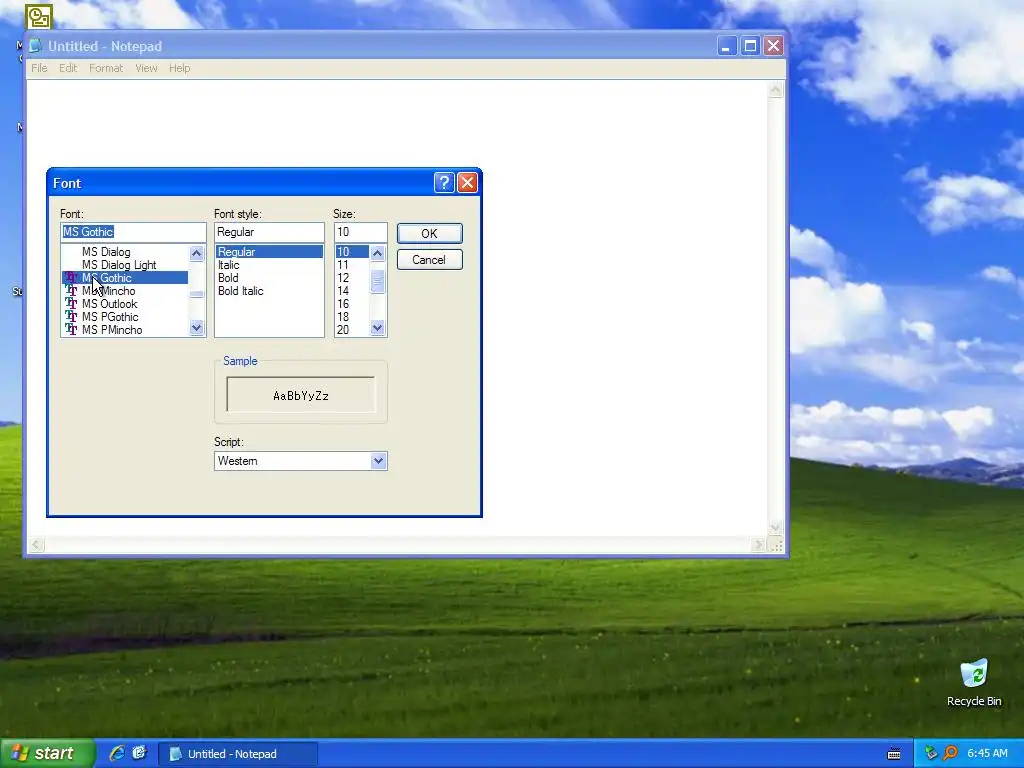
Task: Click the Notepad vertical scrollbar up arrow
Action: click(775, 90)
